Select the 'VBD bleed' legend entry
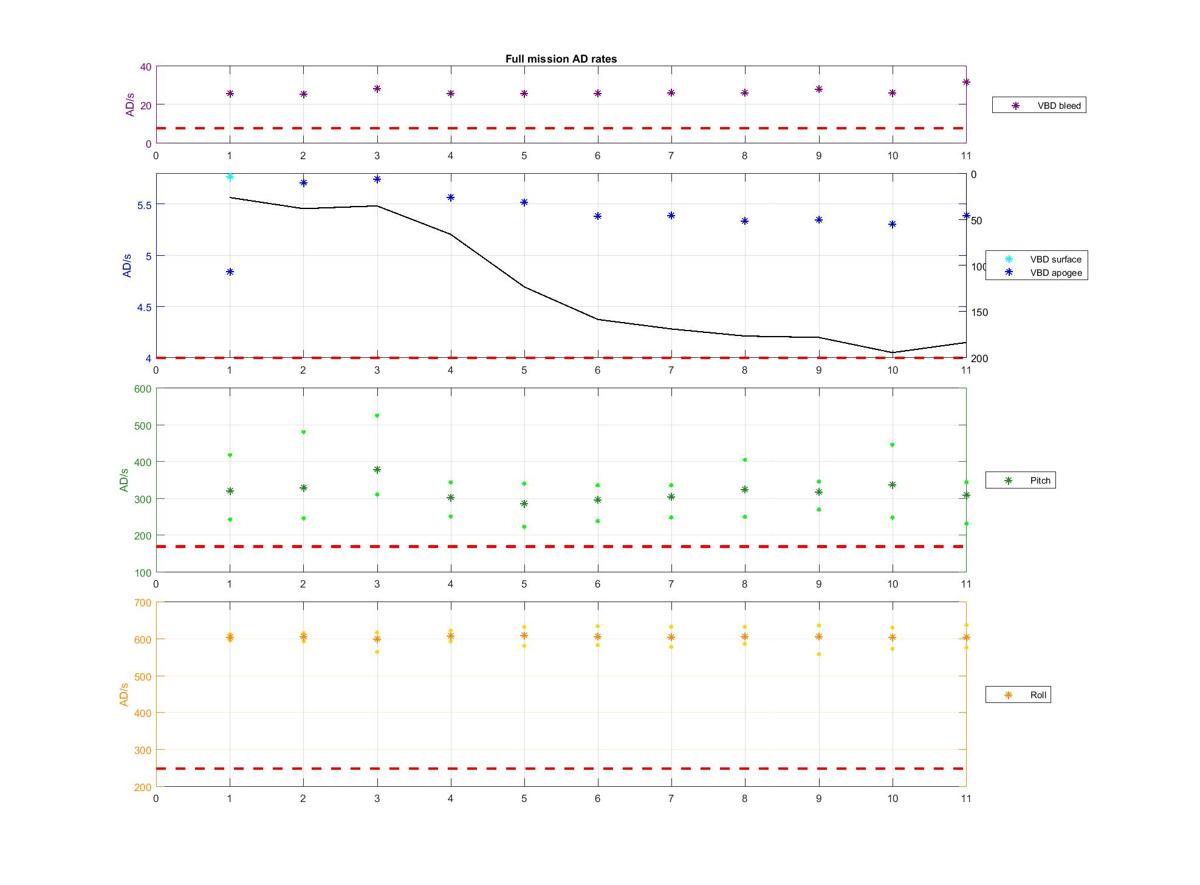1200x885 pixels. [x=1038, y=105]
